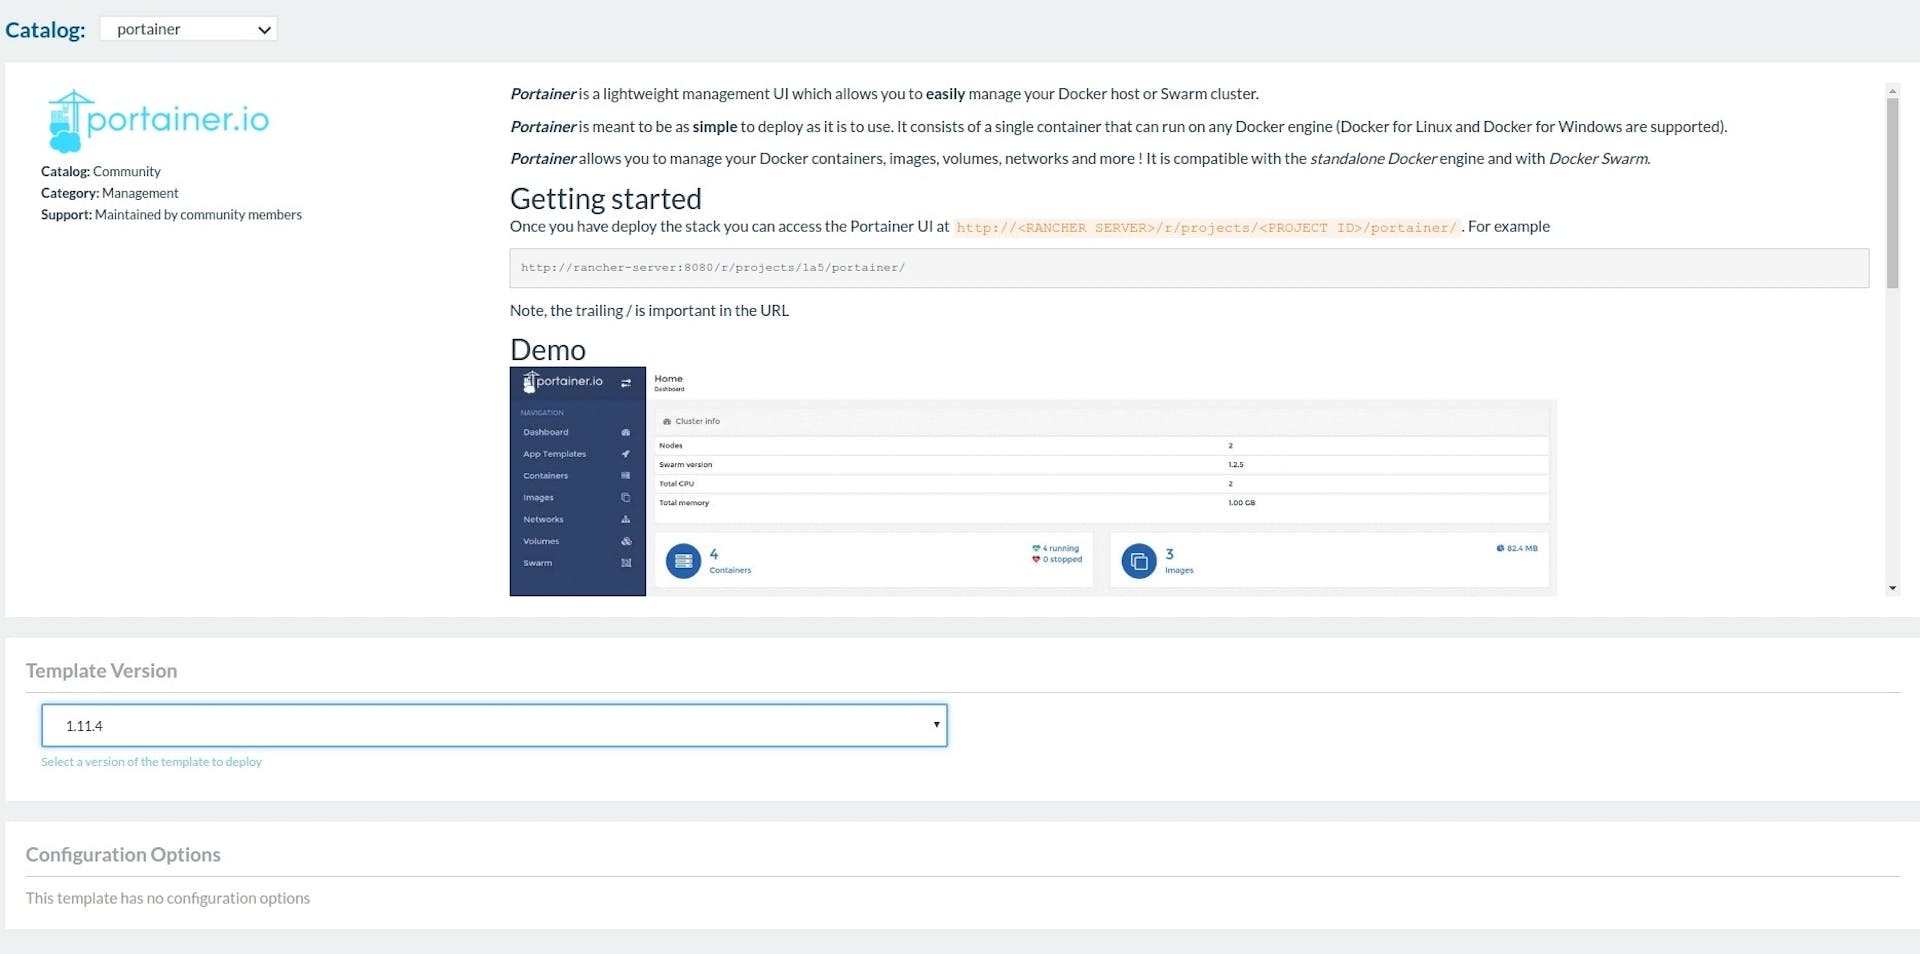Select the Networks icon in the navigation list
This screenshot has width=1920, height=954.
pyautogui.click(x=626, y=519)
